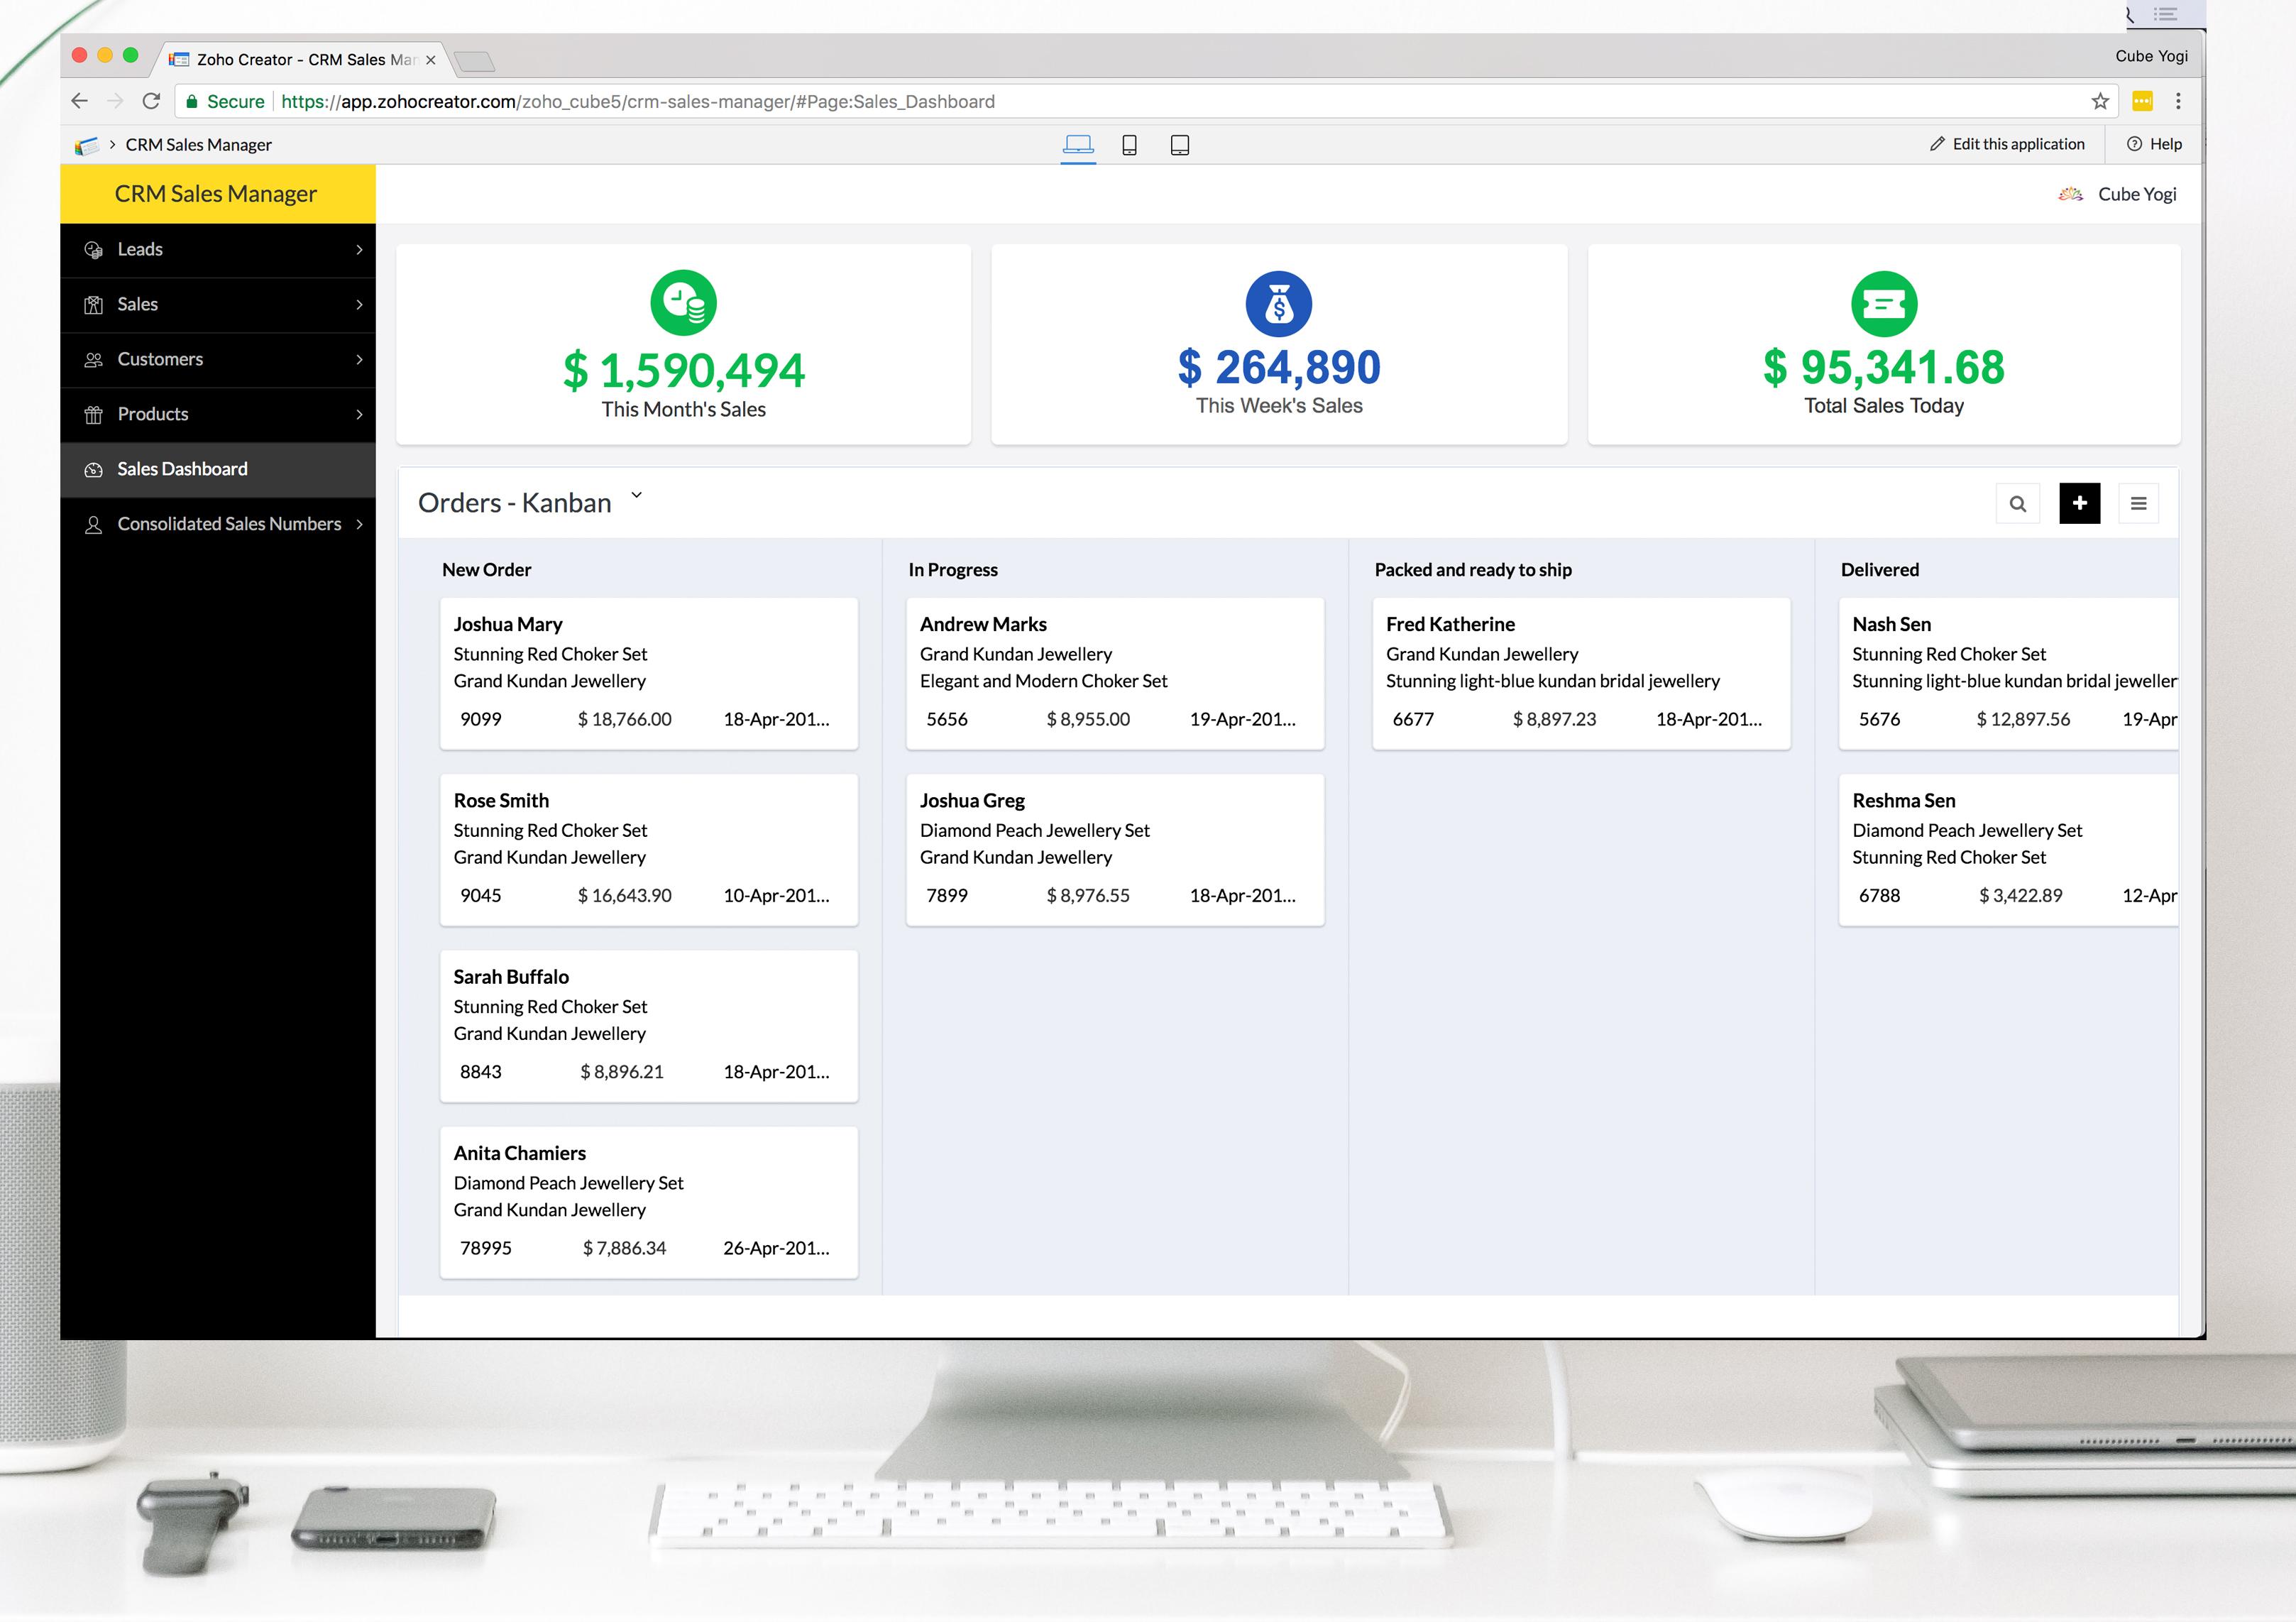The width and height of the screenshot is (2296, 1622).
Task: Click the browser forward arrow
Action: pyautogui.click(x=115, y=101)
